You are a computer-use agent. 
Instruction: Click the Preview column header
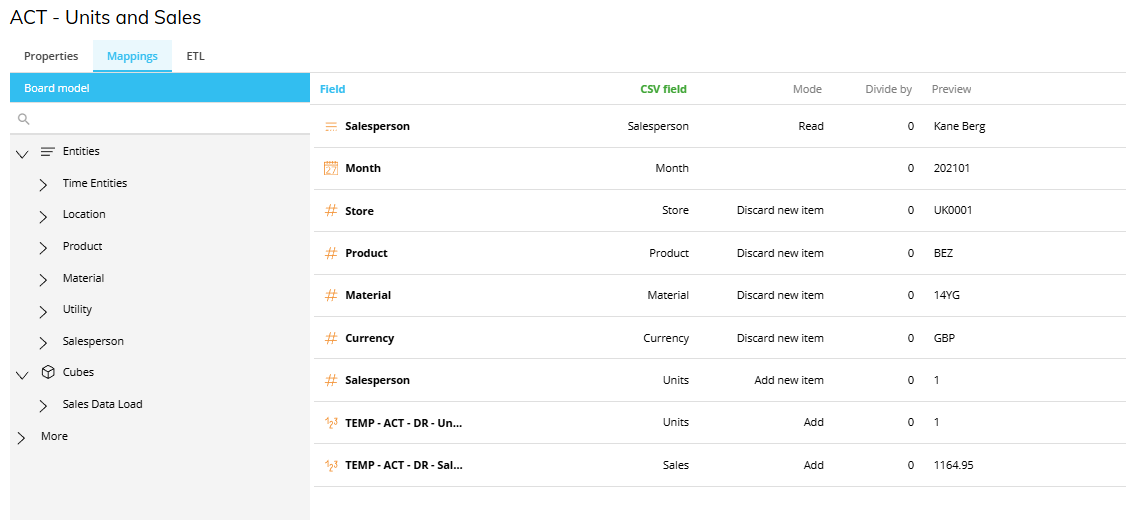pos(951,89)
